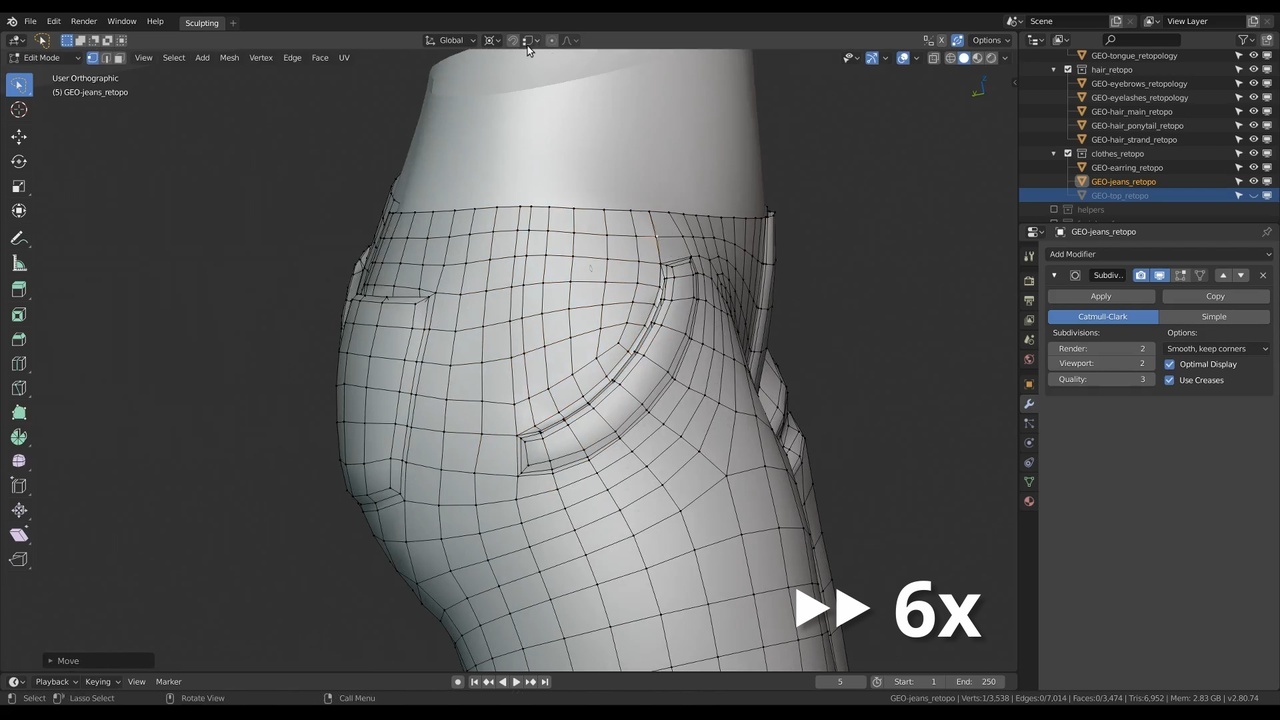Screen dimensions: 1280x720
Task: Open the Edit Mode selector dropdown
Action: click(45, 58)
